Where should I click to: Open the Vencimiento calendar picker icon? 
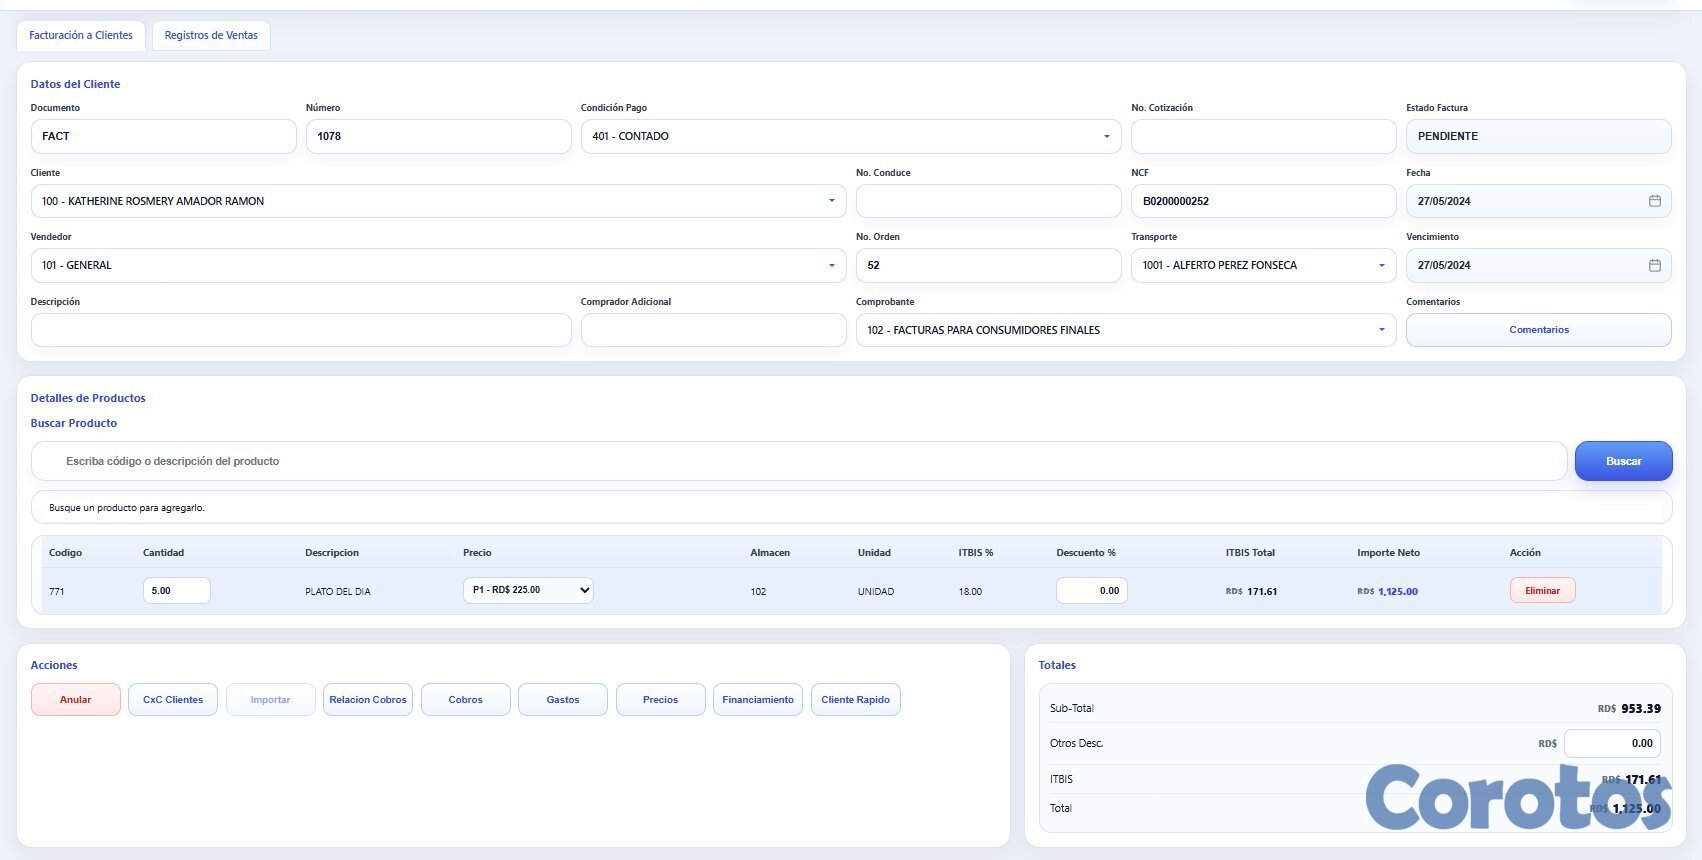coord(1654,265)
